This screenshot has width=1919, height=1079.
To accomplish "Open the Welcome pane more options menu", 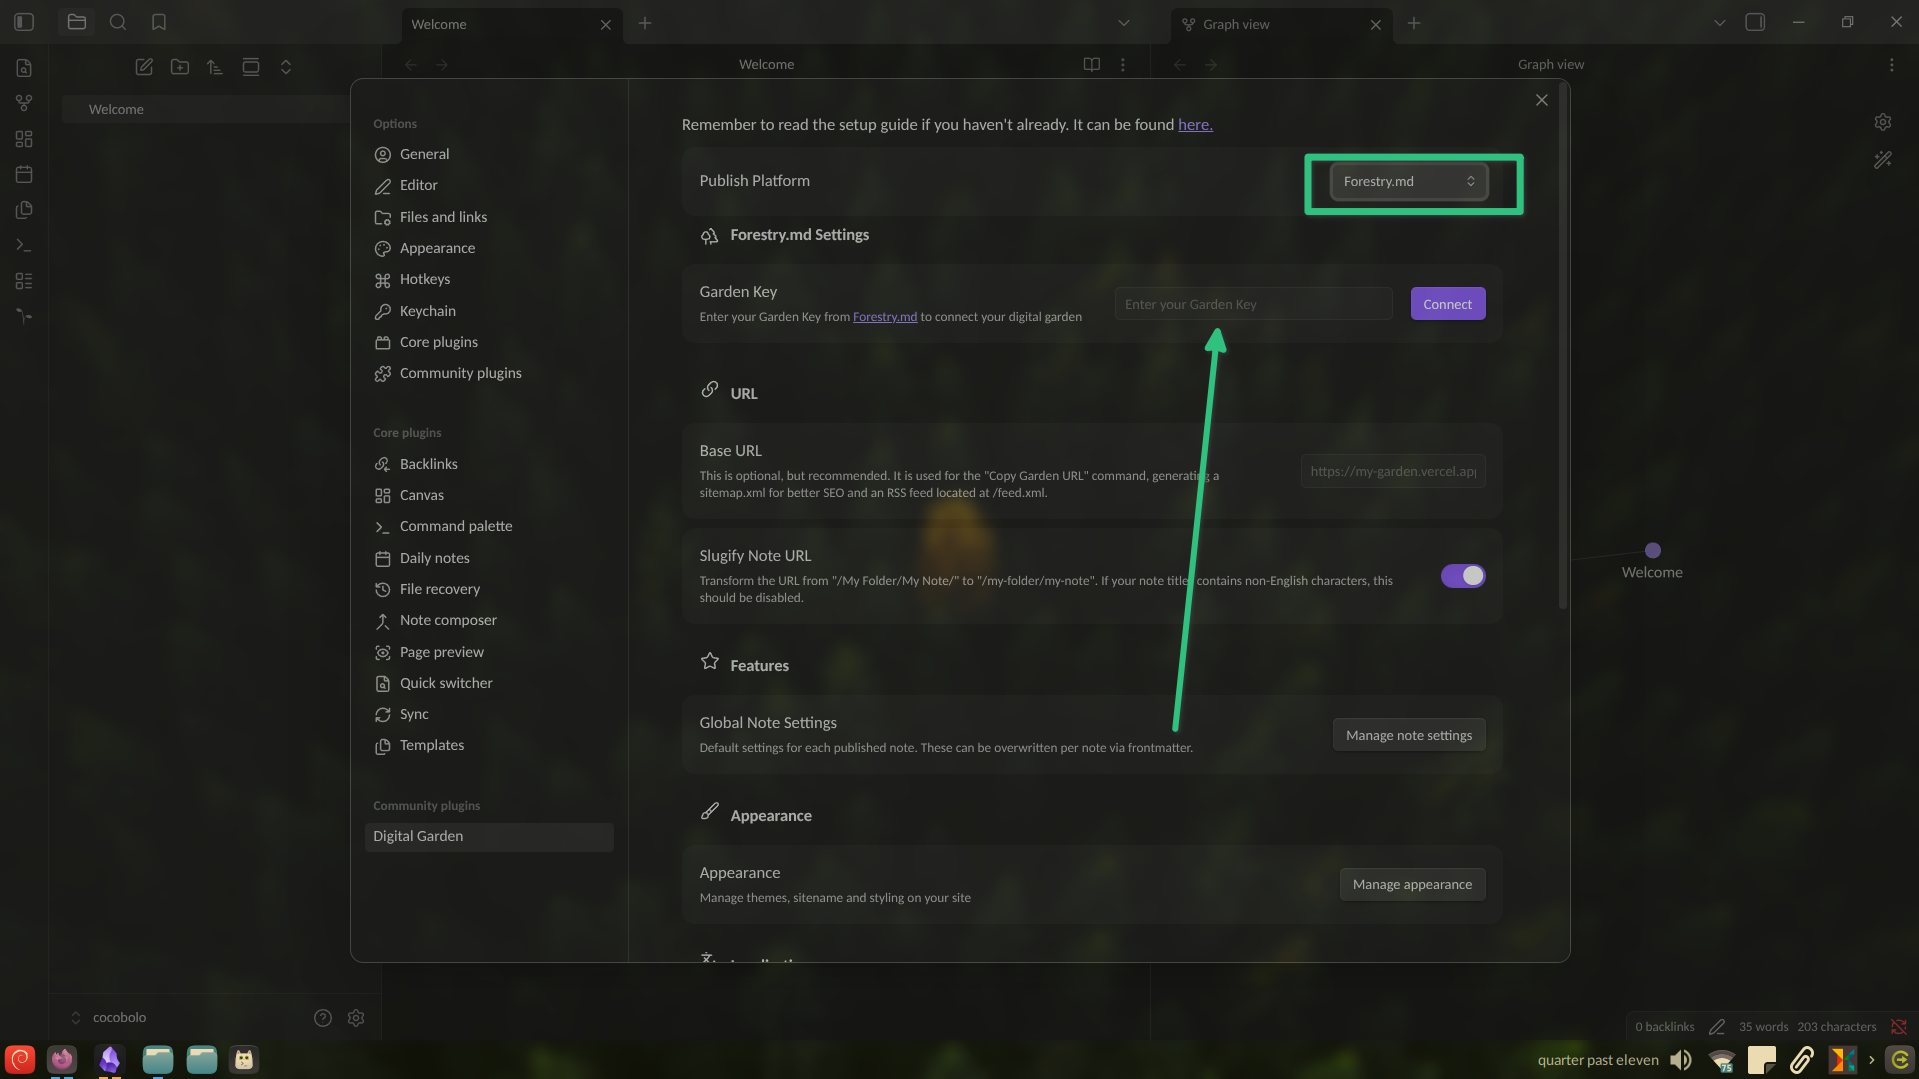I will coord(1123,65).
